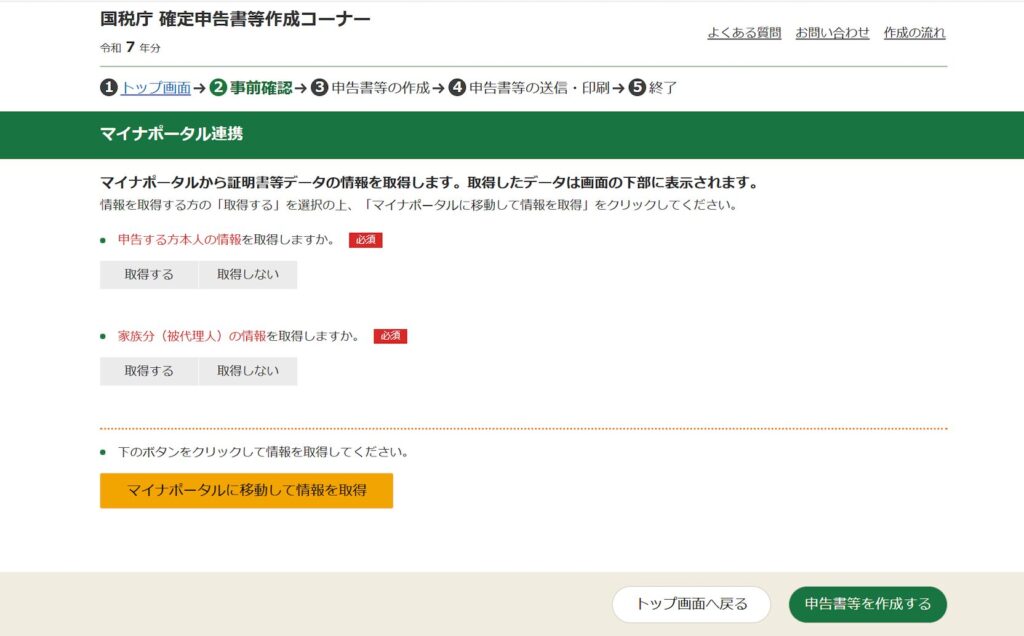Select 取得する for 申告する方本人の情報
Image resolution: width=1024 pixels, height=636 pixels.
[149, 275]
